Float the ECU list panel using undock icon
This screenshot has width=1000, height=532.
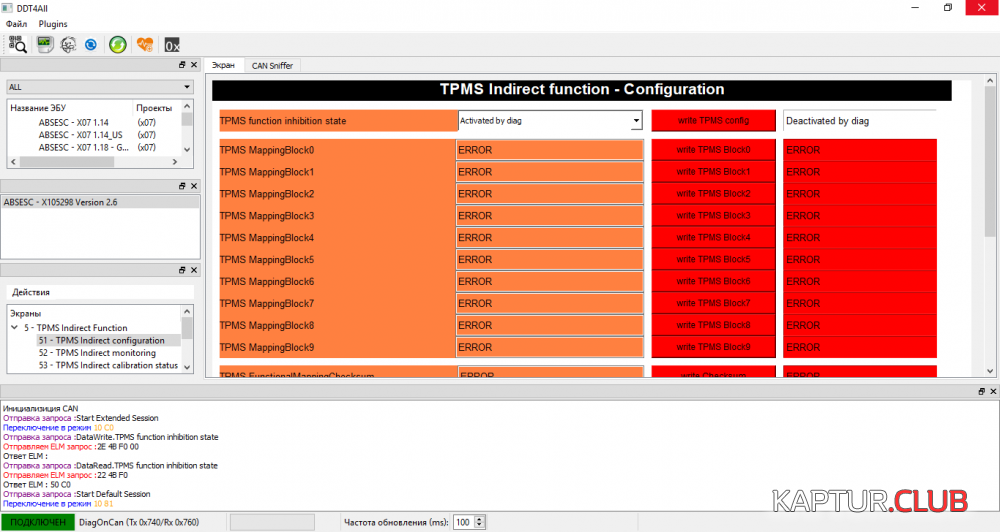tap(182, 64)
